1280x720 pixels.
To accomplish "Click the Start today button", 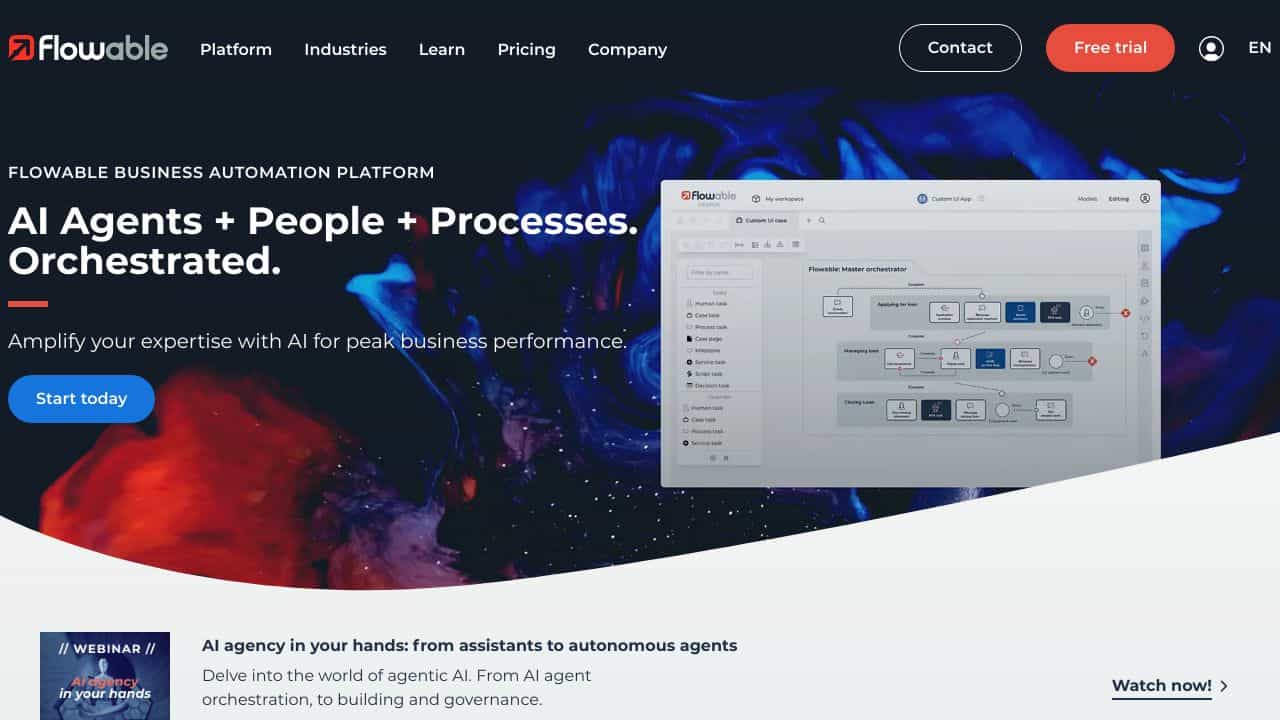I will [81, 399].
